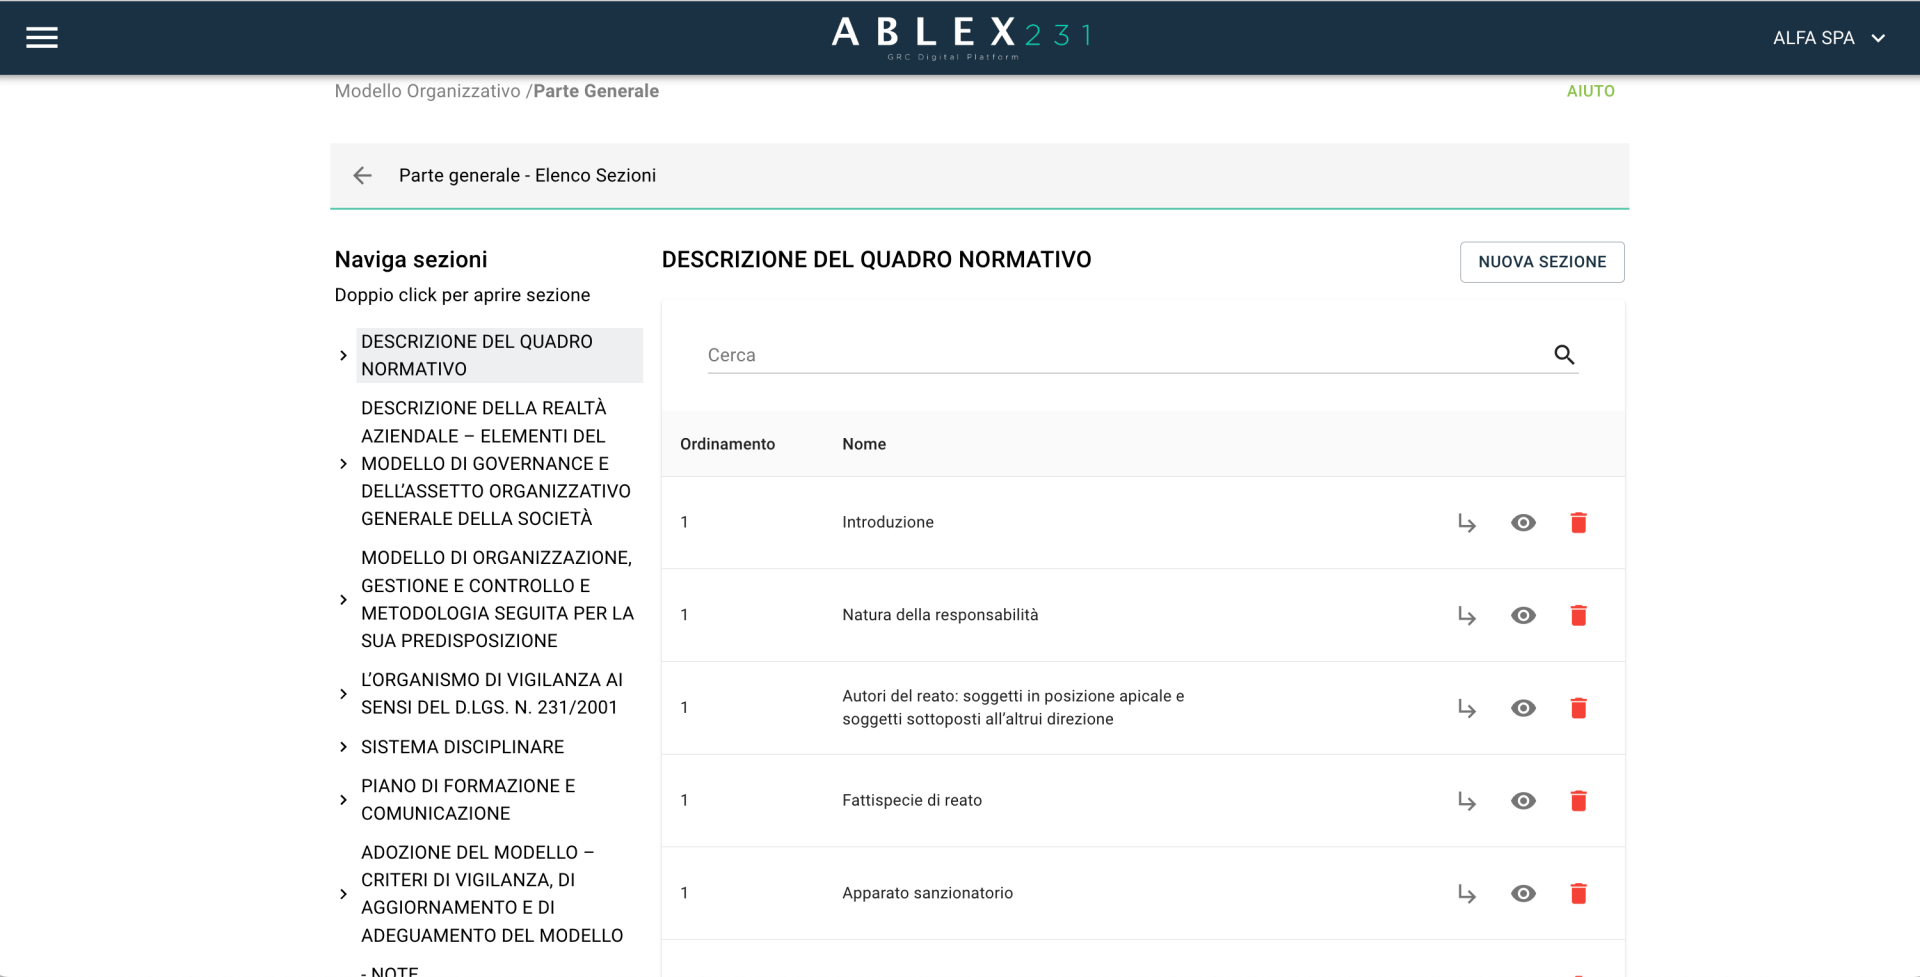Click subsection arrow icon for Introduzione

(1466, 523)
